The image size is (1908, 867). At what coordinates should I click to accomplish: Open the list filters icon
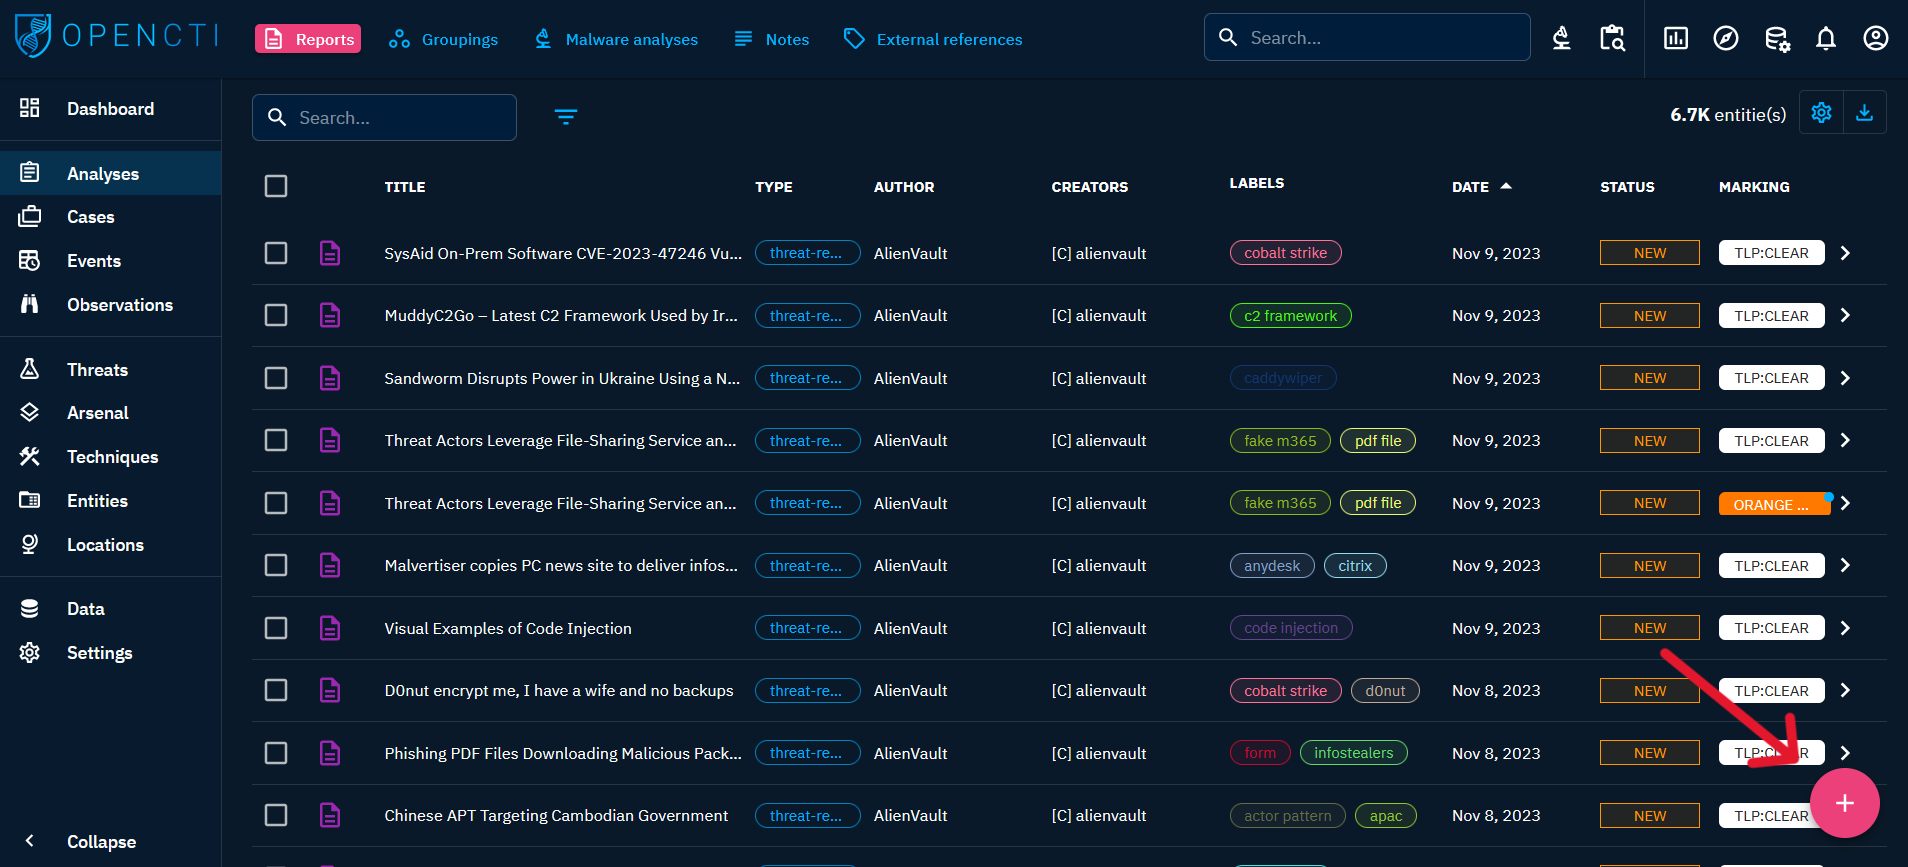click(x=566, y=117)
